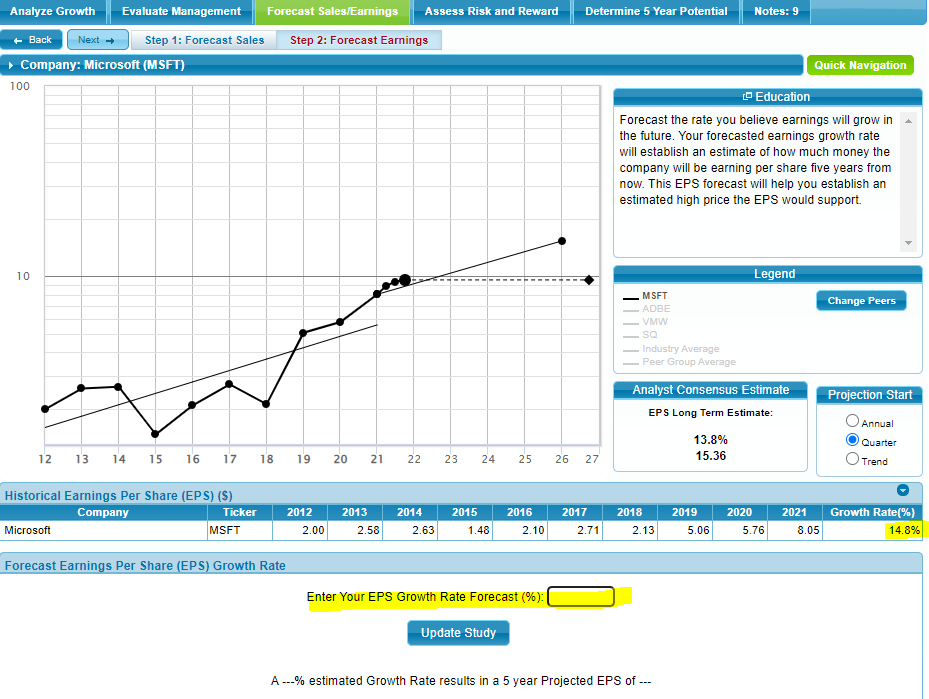Image resolution: width=929 pixels, height=699 pixels.
Task: Click Update Study button
Action: [x=458, y=633]
